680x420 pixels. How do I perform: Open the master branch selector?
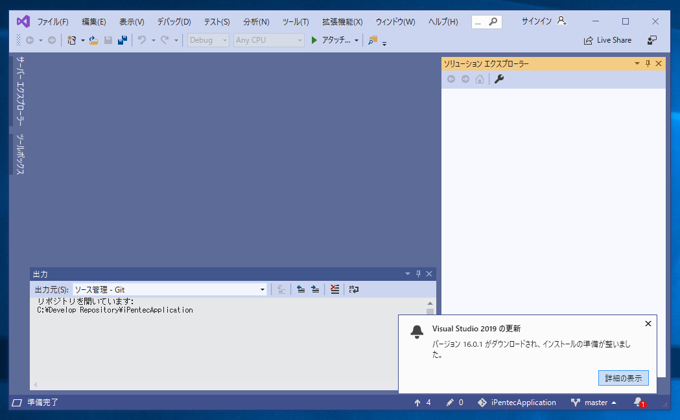coord(593,403)
